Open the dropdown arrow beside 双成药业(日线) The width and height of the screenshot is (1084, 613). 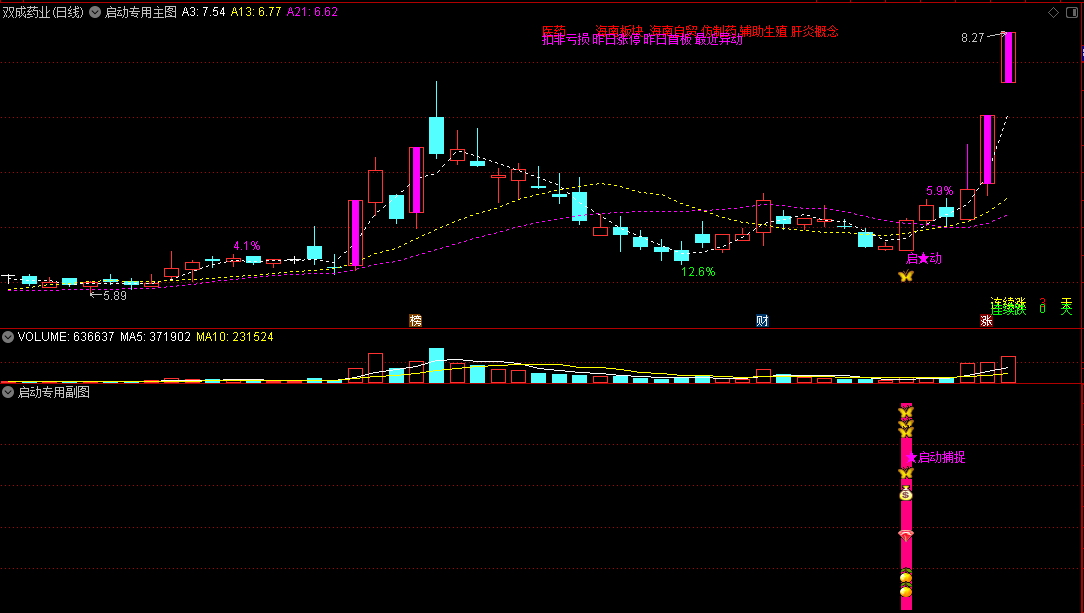pyautogui.click(x=95, y=12)
